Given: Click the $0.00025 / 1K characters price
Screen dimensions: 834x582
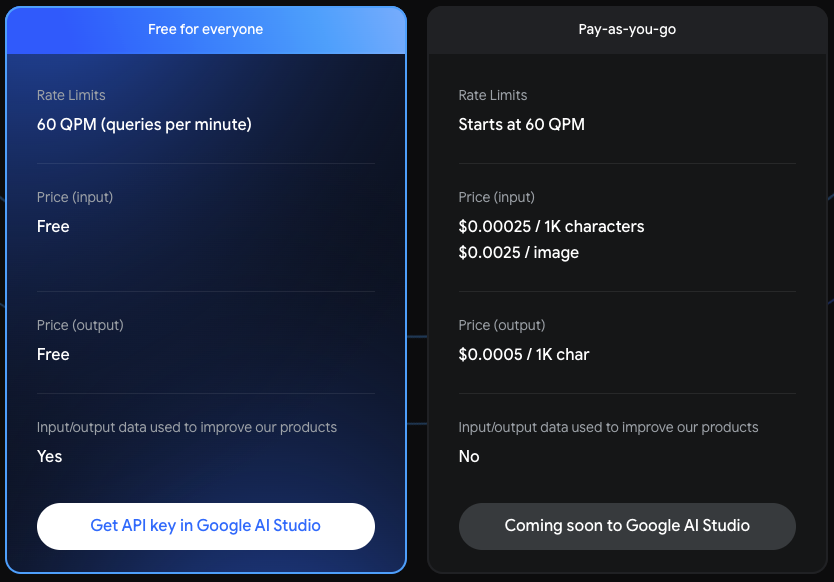Looking at the screenshot, I should tap(551, 227).
